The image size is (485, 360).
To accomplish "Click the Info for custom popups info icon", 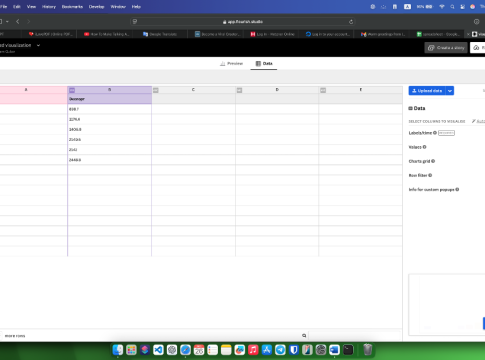I will coord(457,189).
